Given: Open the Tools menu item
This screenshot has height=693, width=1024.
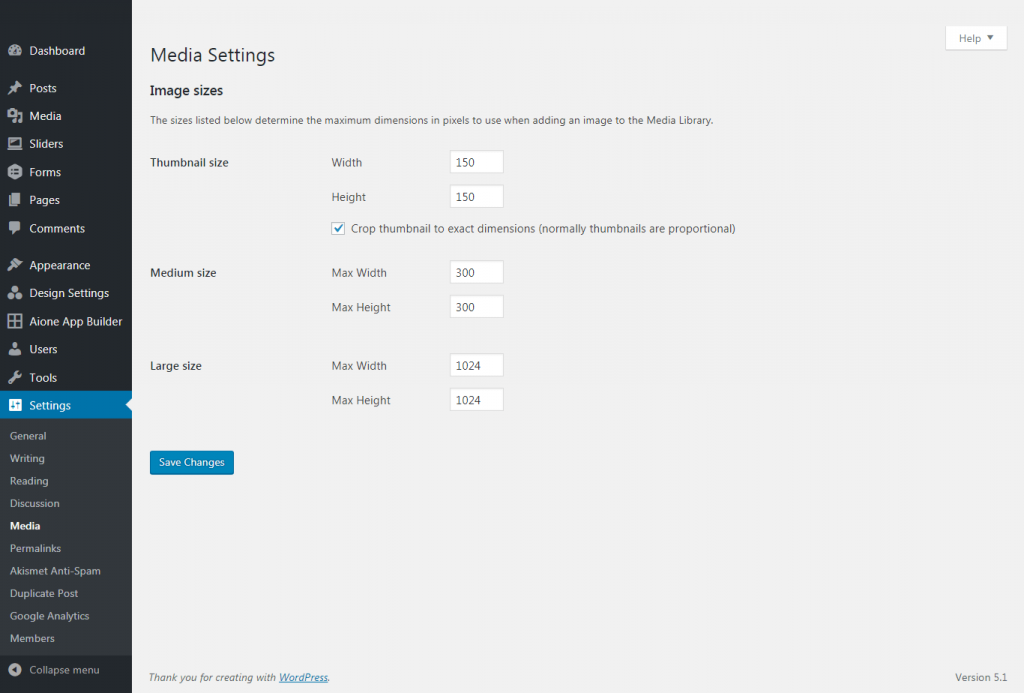Looking at the screenshot, I should coord(66,377).
